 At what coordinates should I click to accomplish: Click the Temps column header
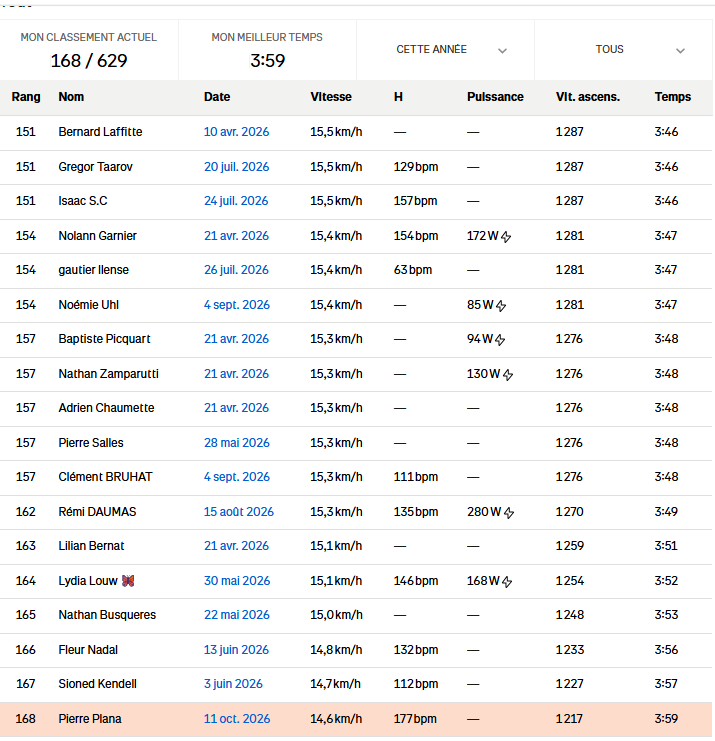pyautogui.click(x=672, y=97)
